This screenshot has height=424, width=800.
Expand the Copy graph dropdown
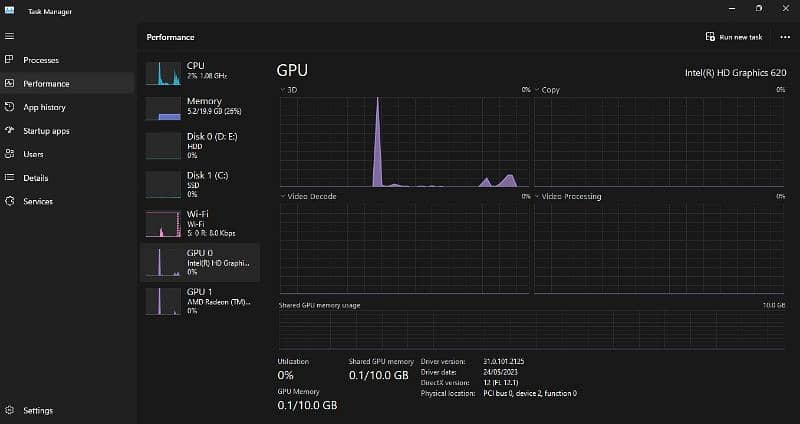point(537,90)
